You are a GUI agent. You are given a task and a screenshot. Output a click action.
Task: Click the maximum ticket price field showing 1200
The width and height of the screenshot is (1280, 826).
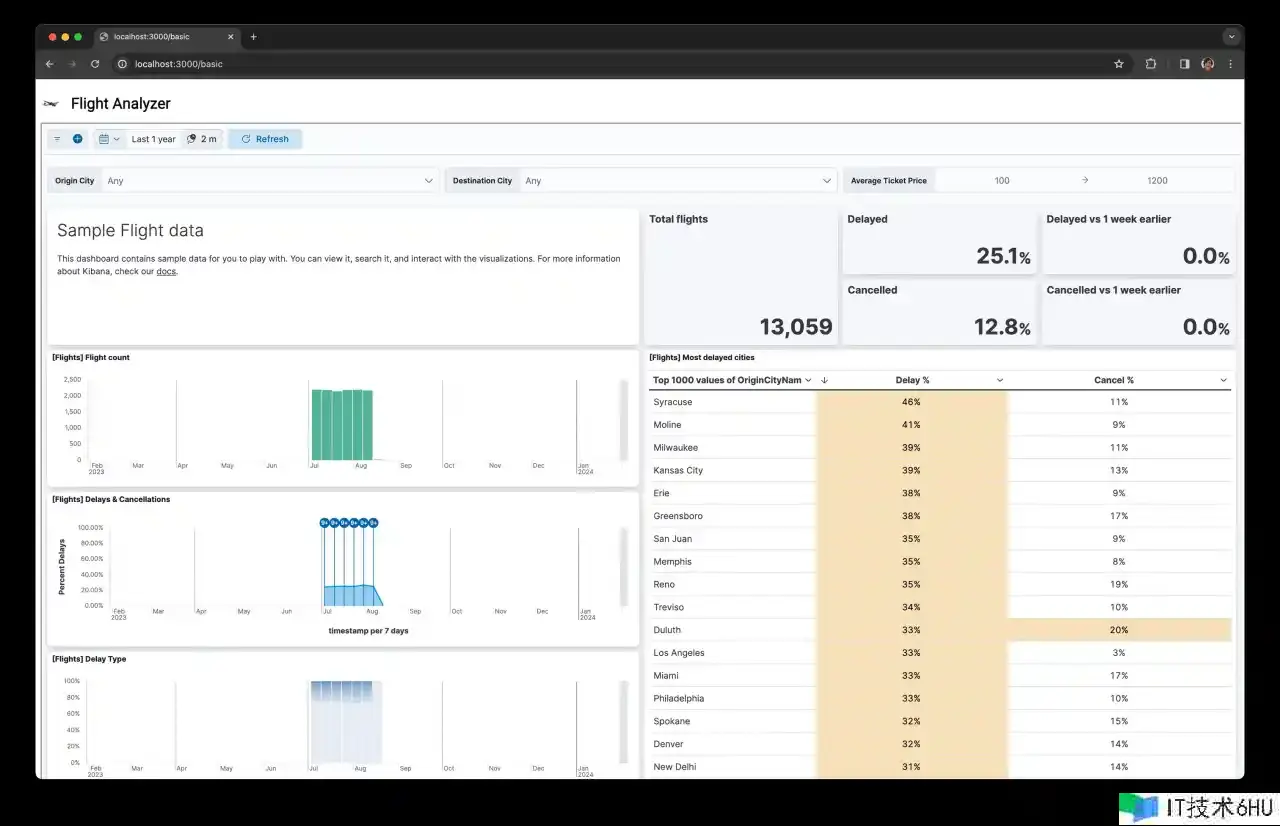[1157, 181]
